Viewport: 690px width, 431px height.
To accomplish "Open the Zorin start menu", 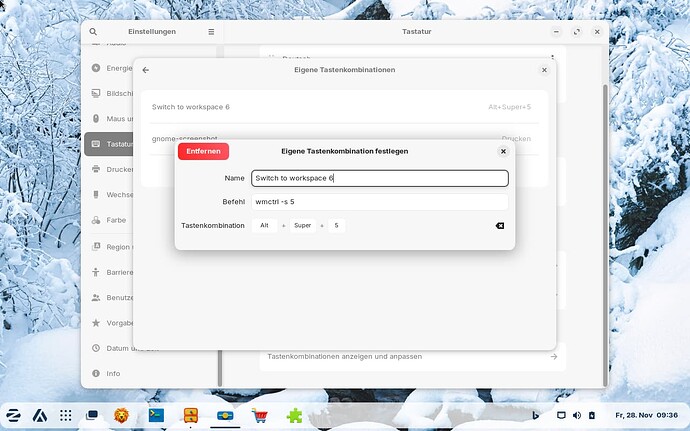I will click(15, 415).
